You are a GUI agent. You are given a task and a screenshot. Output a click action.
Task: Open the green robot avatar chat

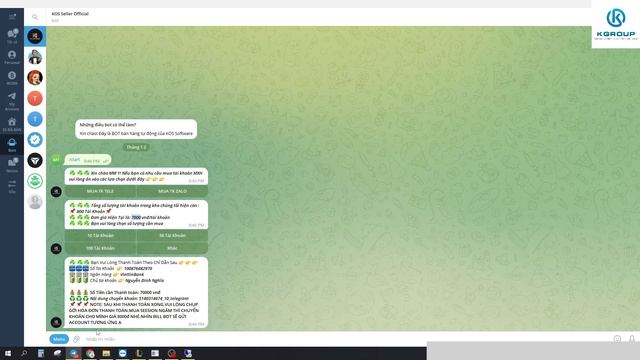point(35,181)
